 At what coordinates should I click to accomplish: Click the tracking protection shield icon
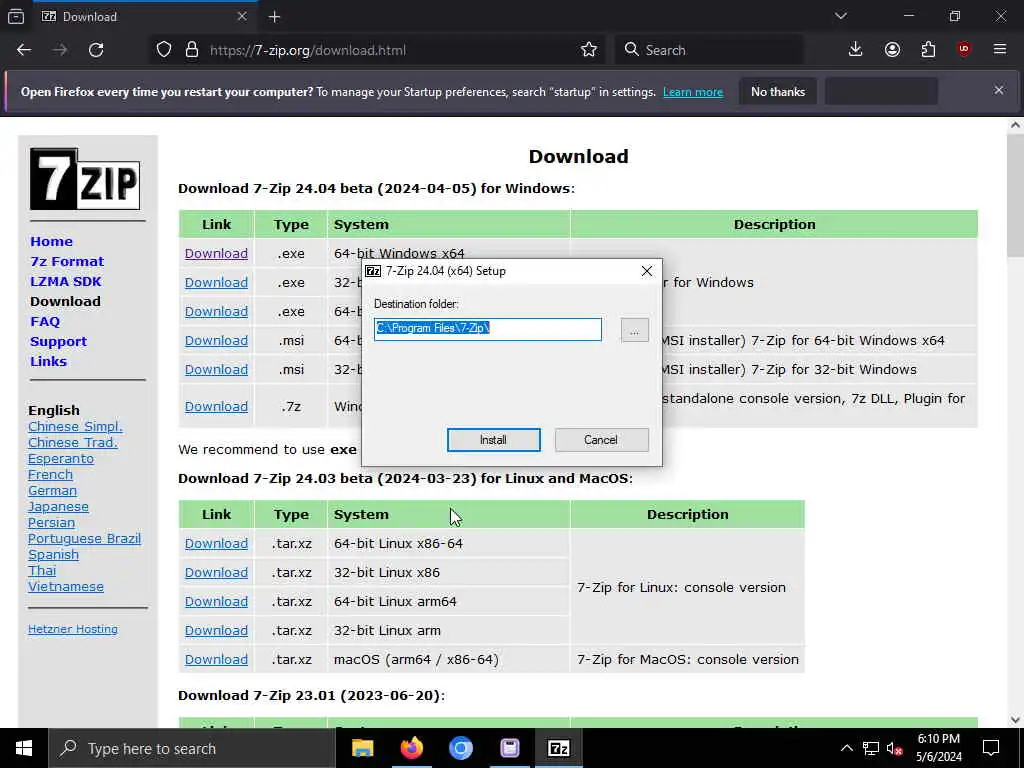pos(164,50)
